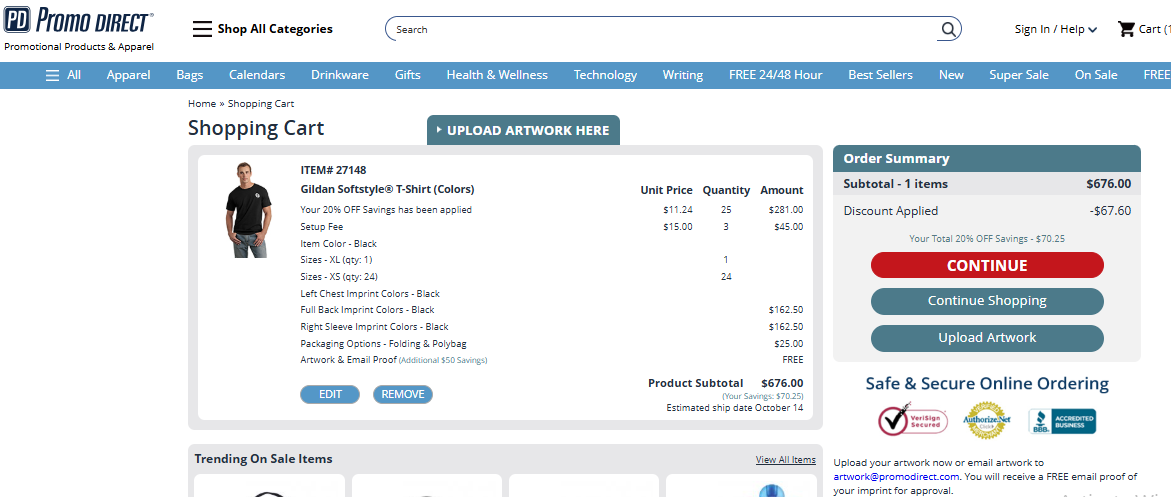Open the Calendars category

click(257, 75)
